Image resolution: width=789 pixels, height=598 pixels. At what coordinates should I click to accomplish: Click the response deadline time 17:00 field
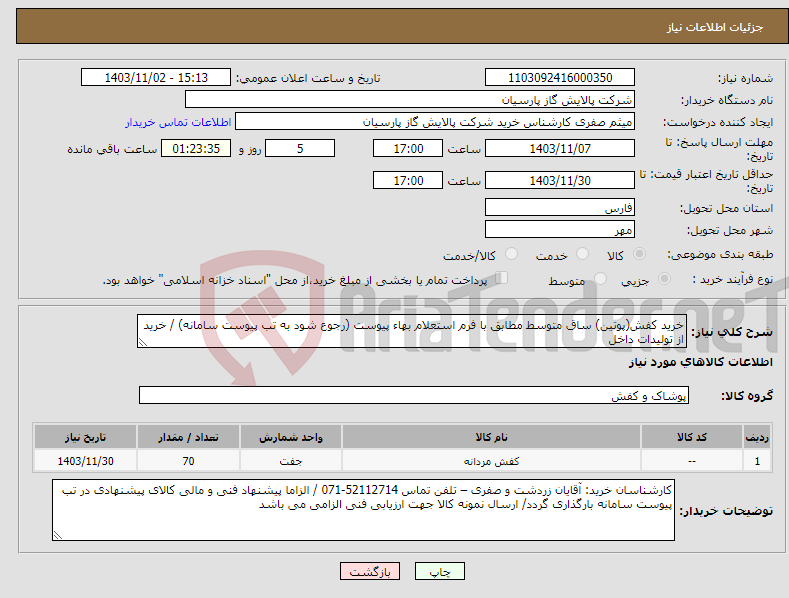click(x=408, y=148)
